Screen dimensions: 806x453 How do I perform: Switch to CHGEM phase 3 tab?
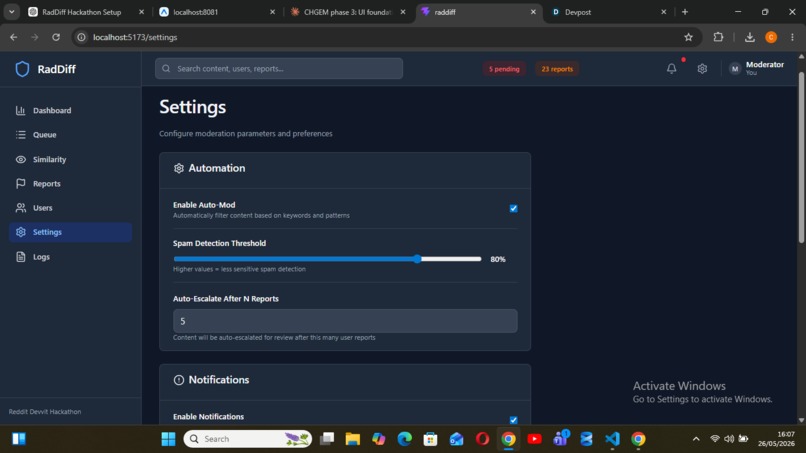point(347,12)
